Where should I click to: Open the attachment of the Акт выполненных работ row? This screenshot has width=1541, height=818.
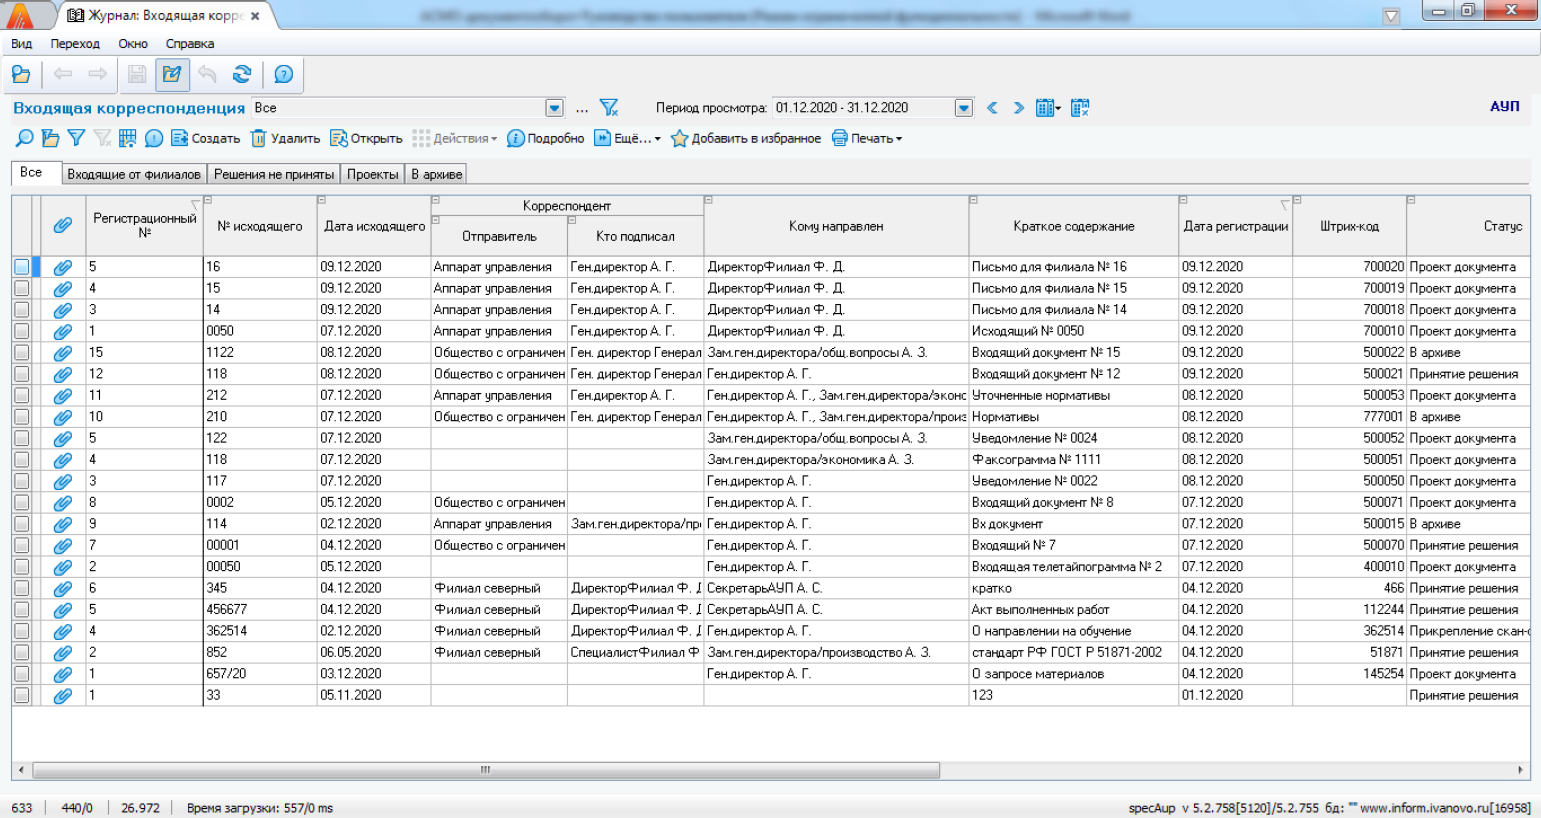[62, 610]
